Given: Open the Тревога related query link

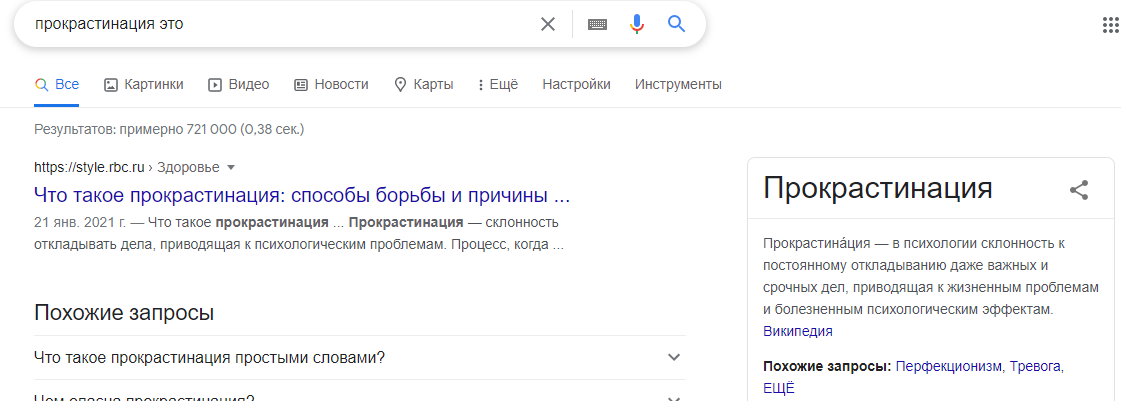Looking at the screenshot, I should [1035, 367].
